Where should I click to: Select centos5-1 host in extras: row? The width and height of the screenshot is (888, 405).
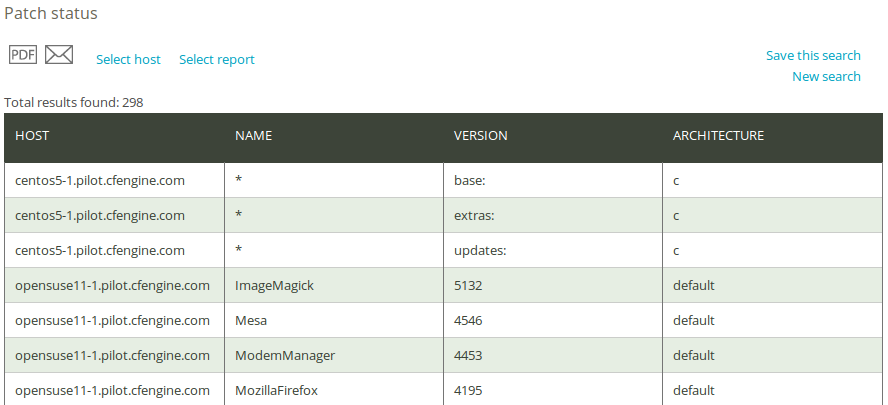point(100,216)
